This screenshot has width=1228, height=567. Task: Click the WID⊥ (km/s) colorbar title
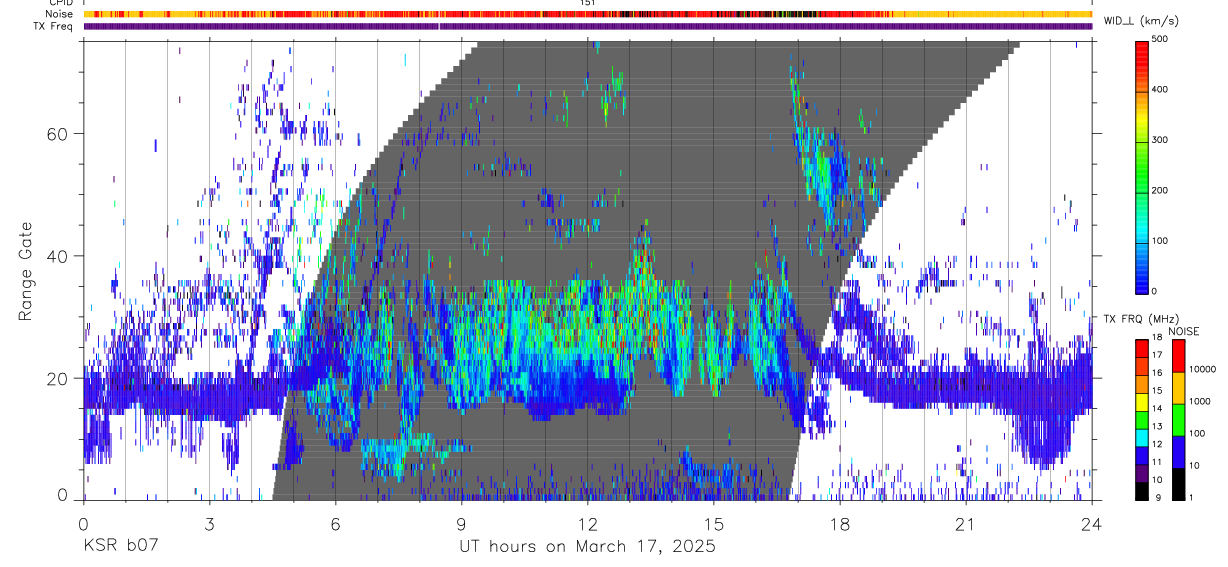tap(1143, 21)
